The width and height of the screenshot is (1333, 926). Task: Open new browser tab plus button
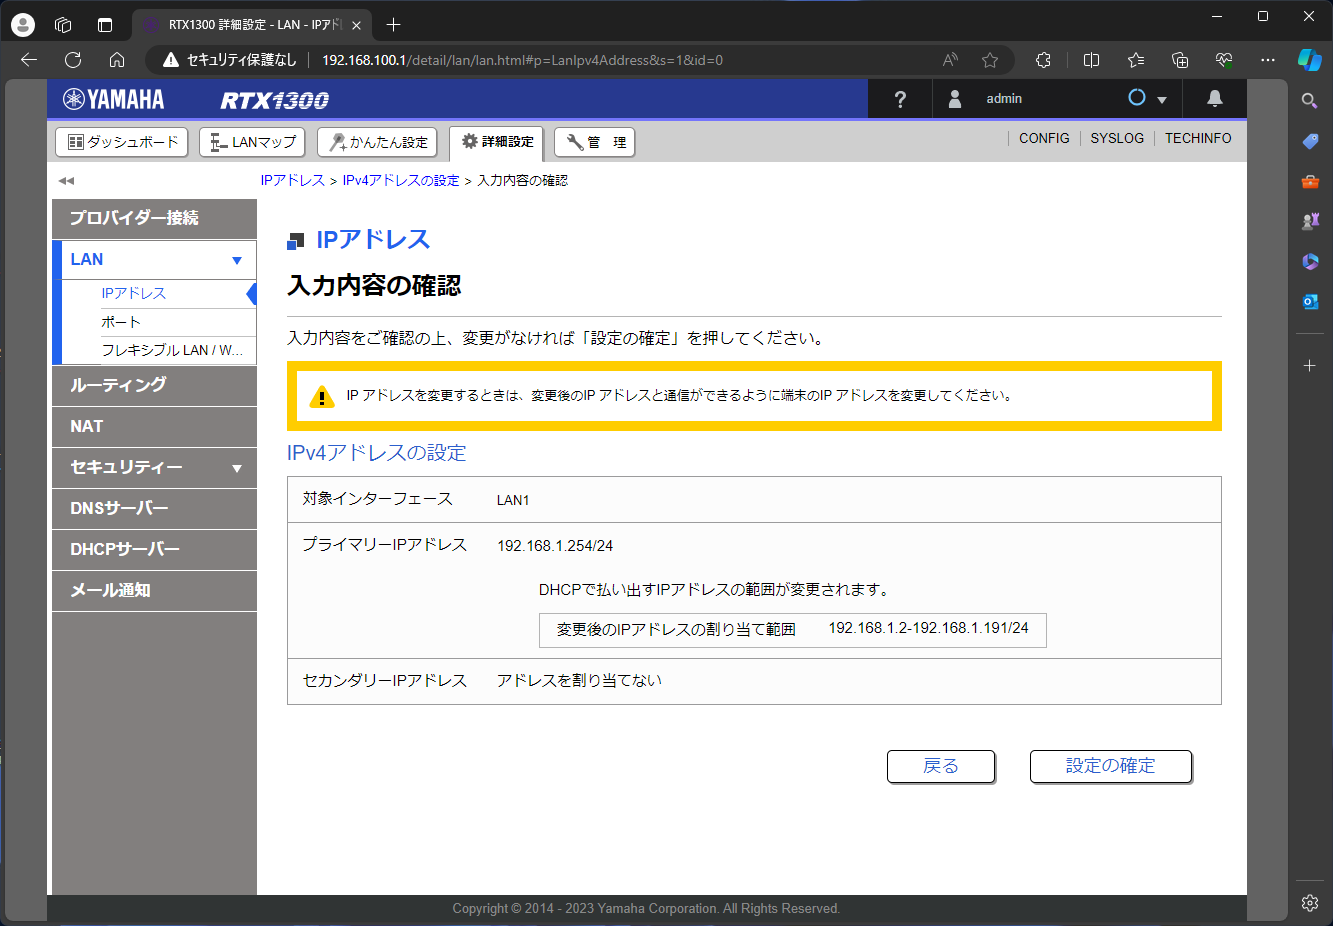pyautogui.click(x=393, y=25)
